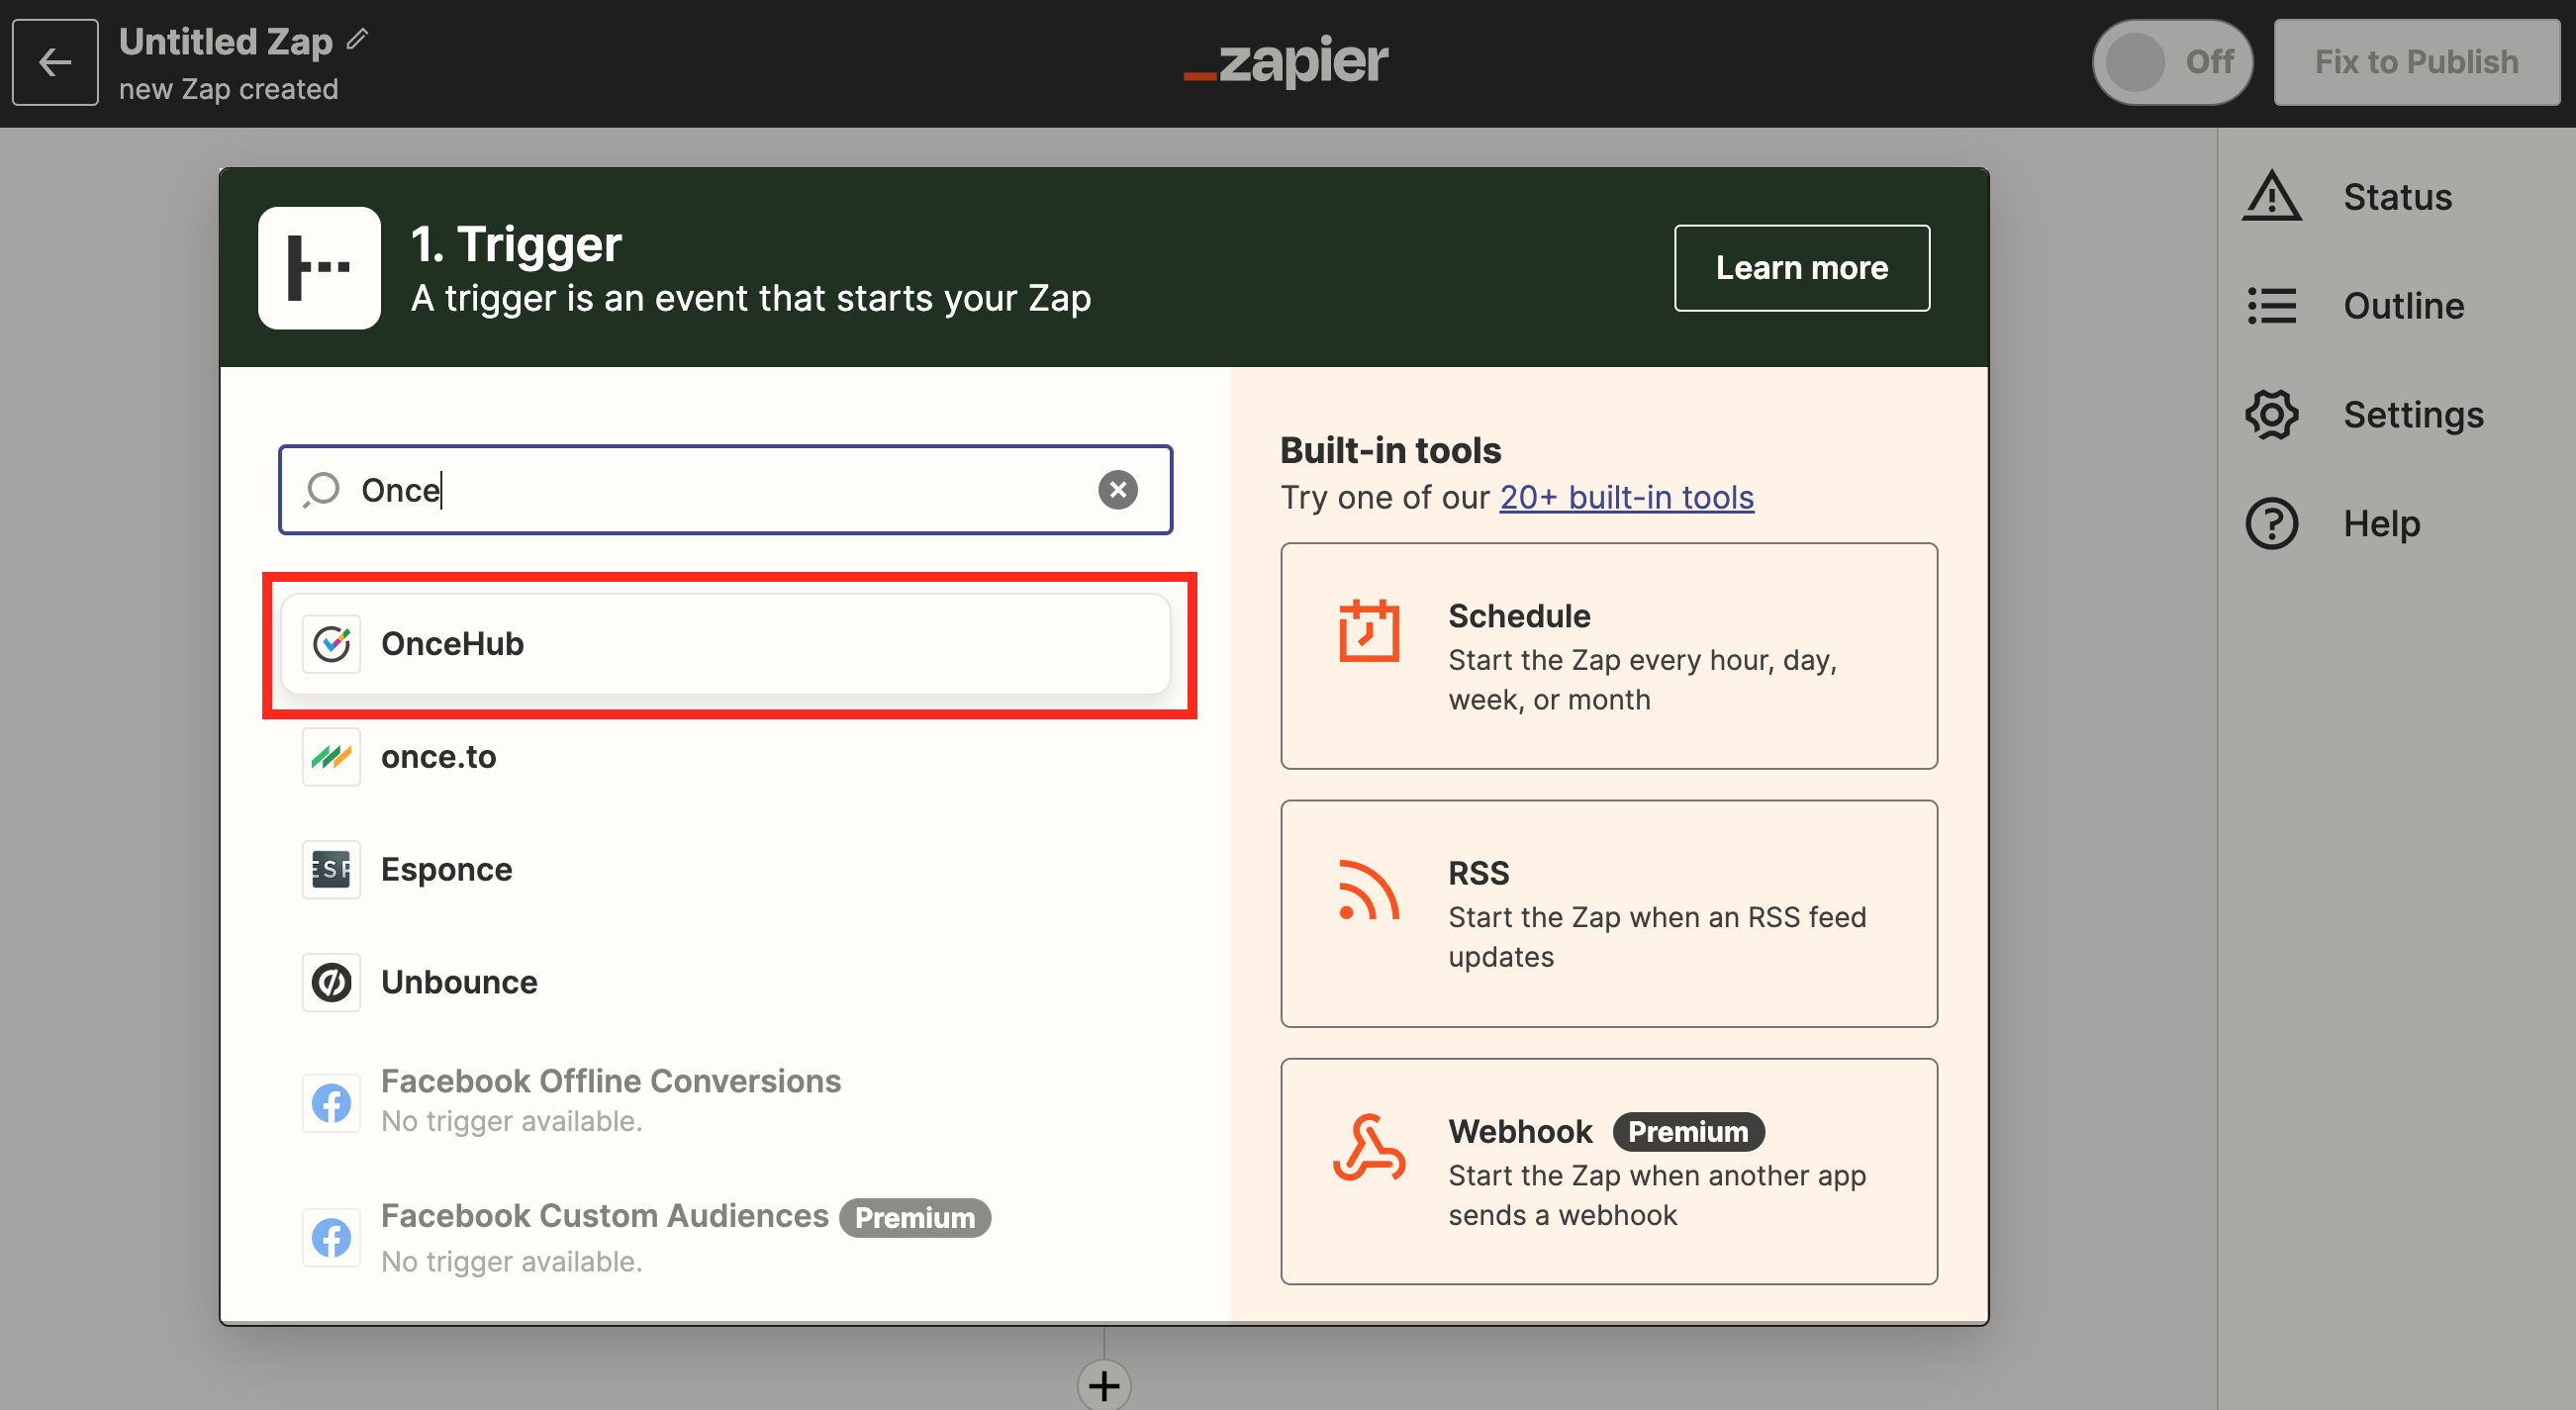Open the 20+ built-in tools link

(1626, 498)
